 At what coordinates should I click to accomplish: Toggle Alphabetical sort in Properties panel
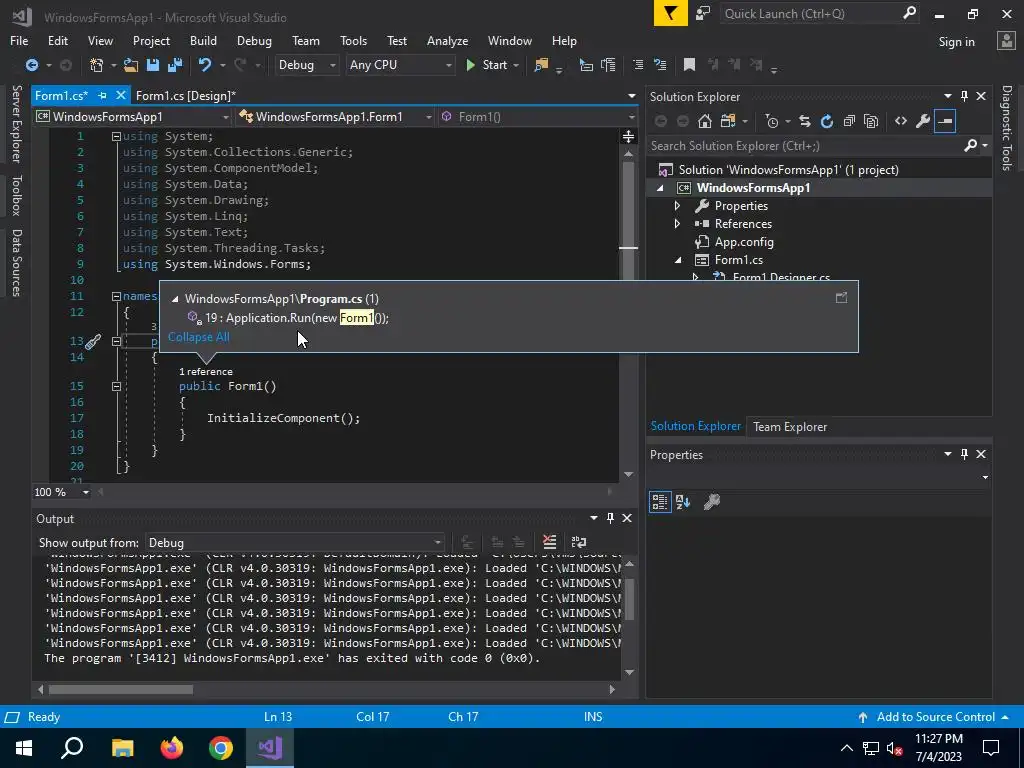(683, 502)
